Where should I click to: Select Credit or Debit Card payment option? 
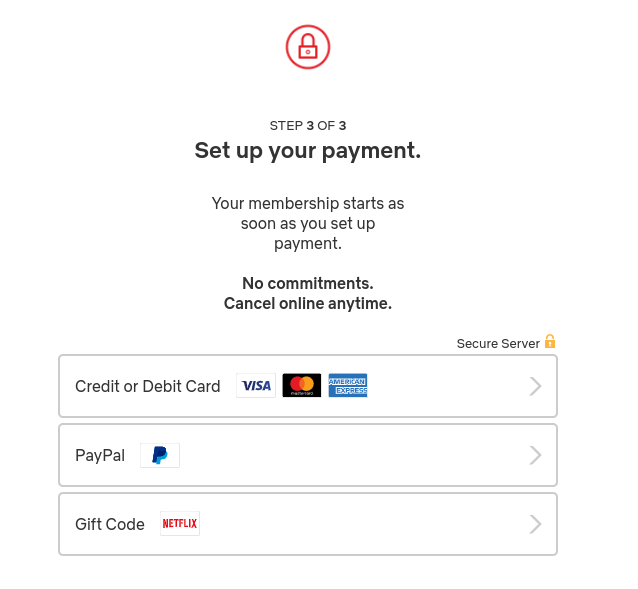[x=308, y=386]
